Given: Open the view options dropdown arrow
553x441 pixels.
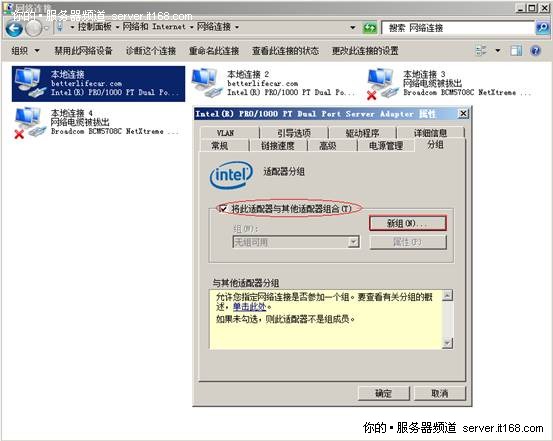Looking at the screenshot, I should pos(498,51).
